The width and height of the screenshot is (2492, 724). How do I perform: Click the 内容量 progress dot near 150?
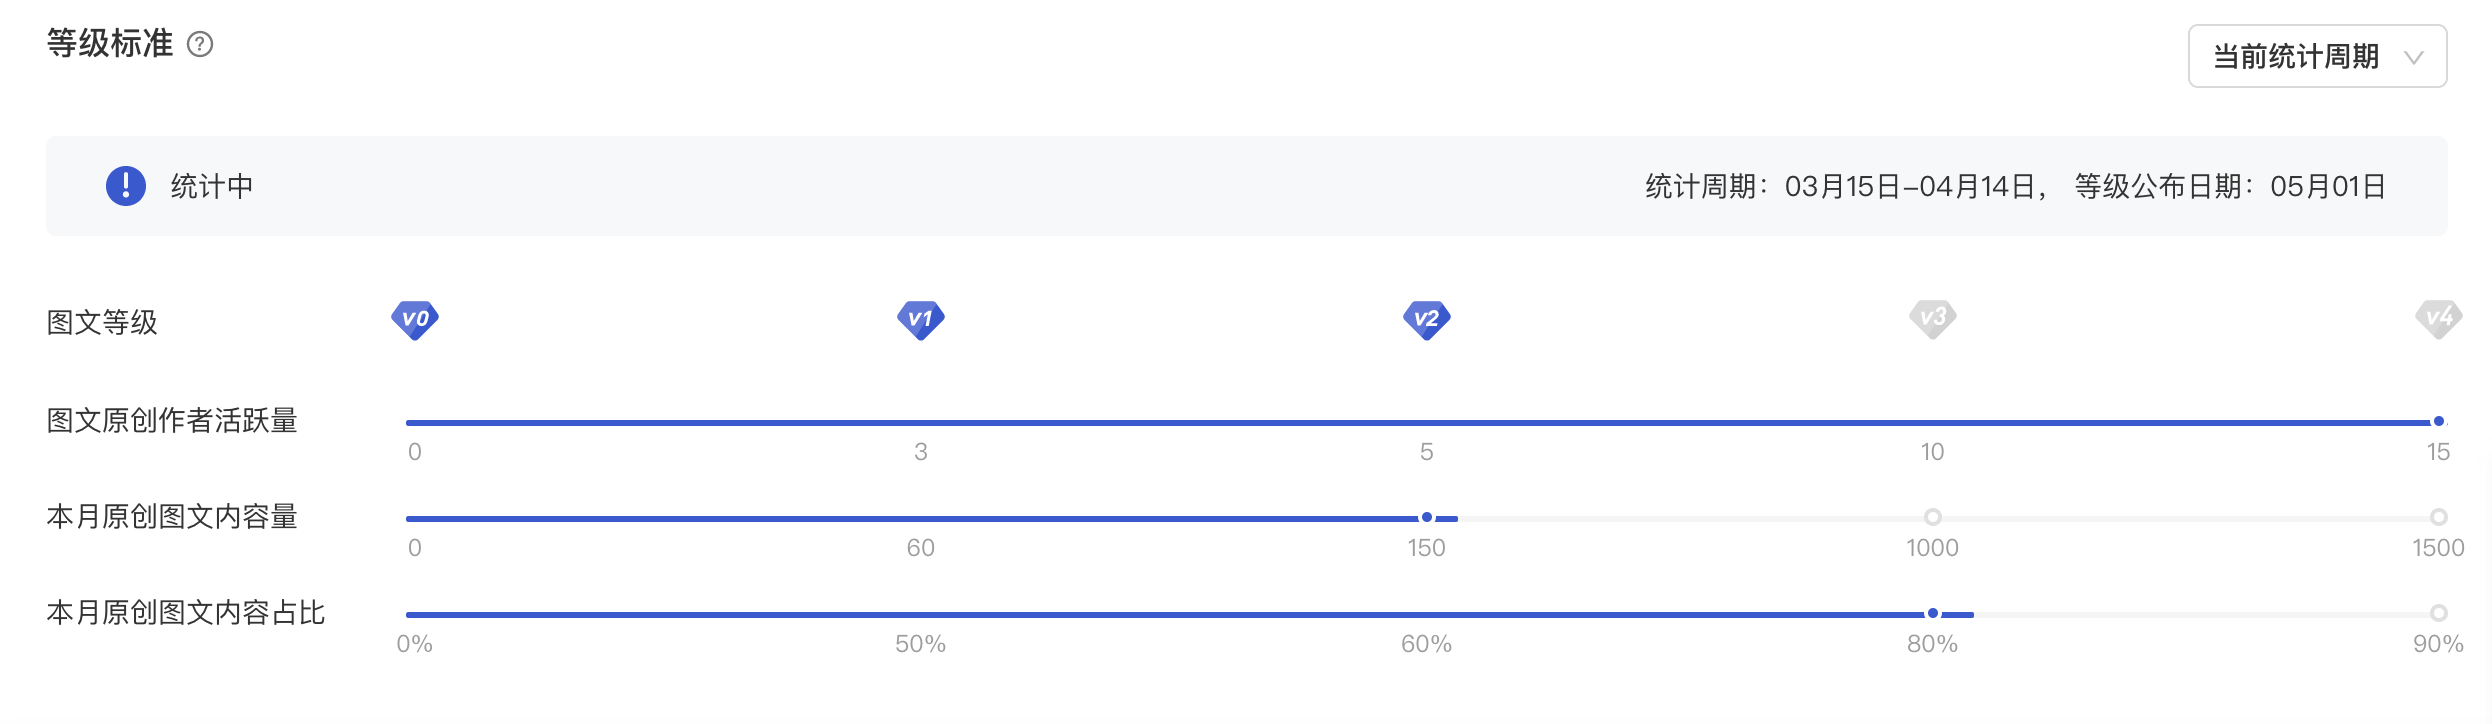click(1427, 517)
